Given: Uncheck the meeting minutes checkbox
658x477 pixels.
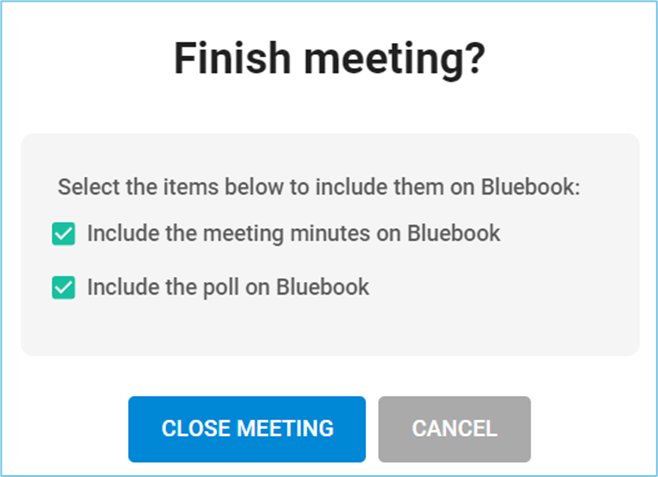Looking at the screenshot, I should pos(64,235).
